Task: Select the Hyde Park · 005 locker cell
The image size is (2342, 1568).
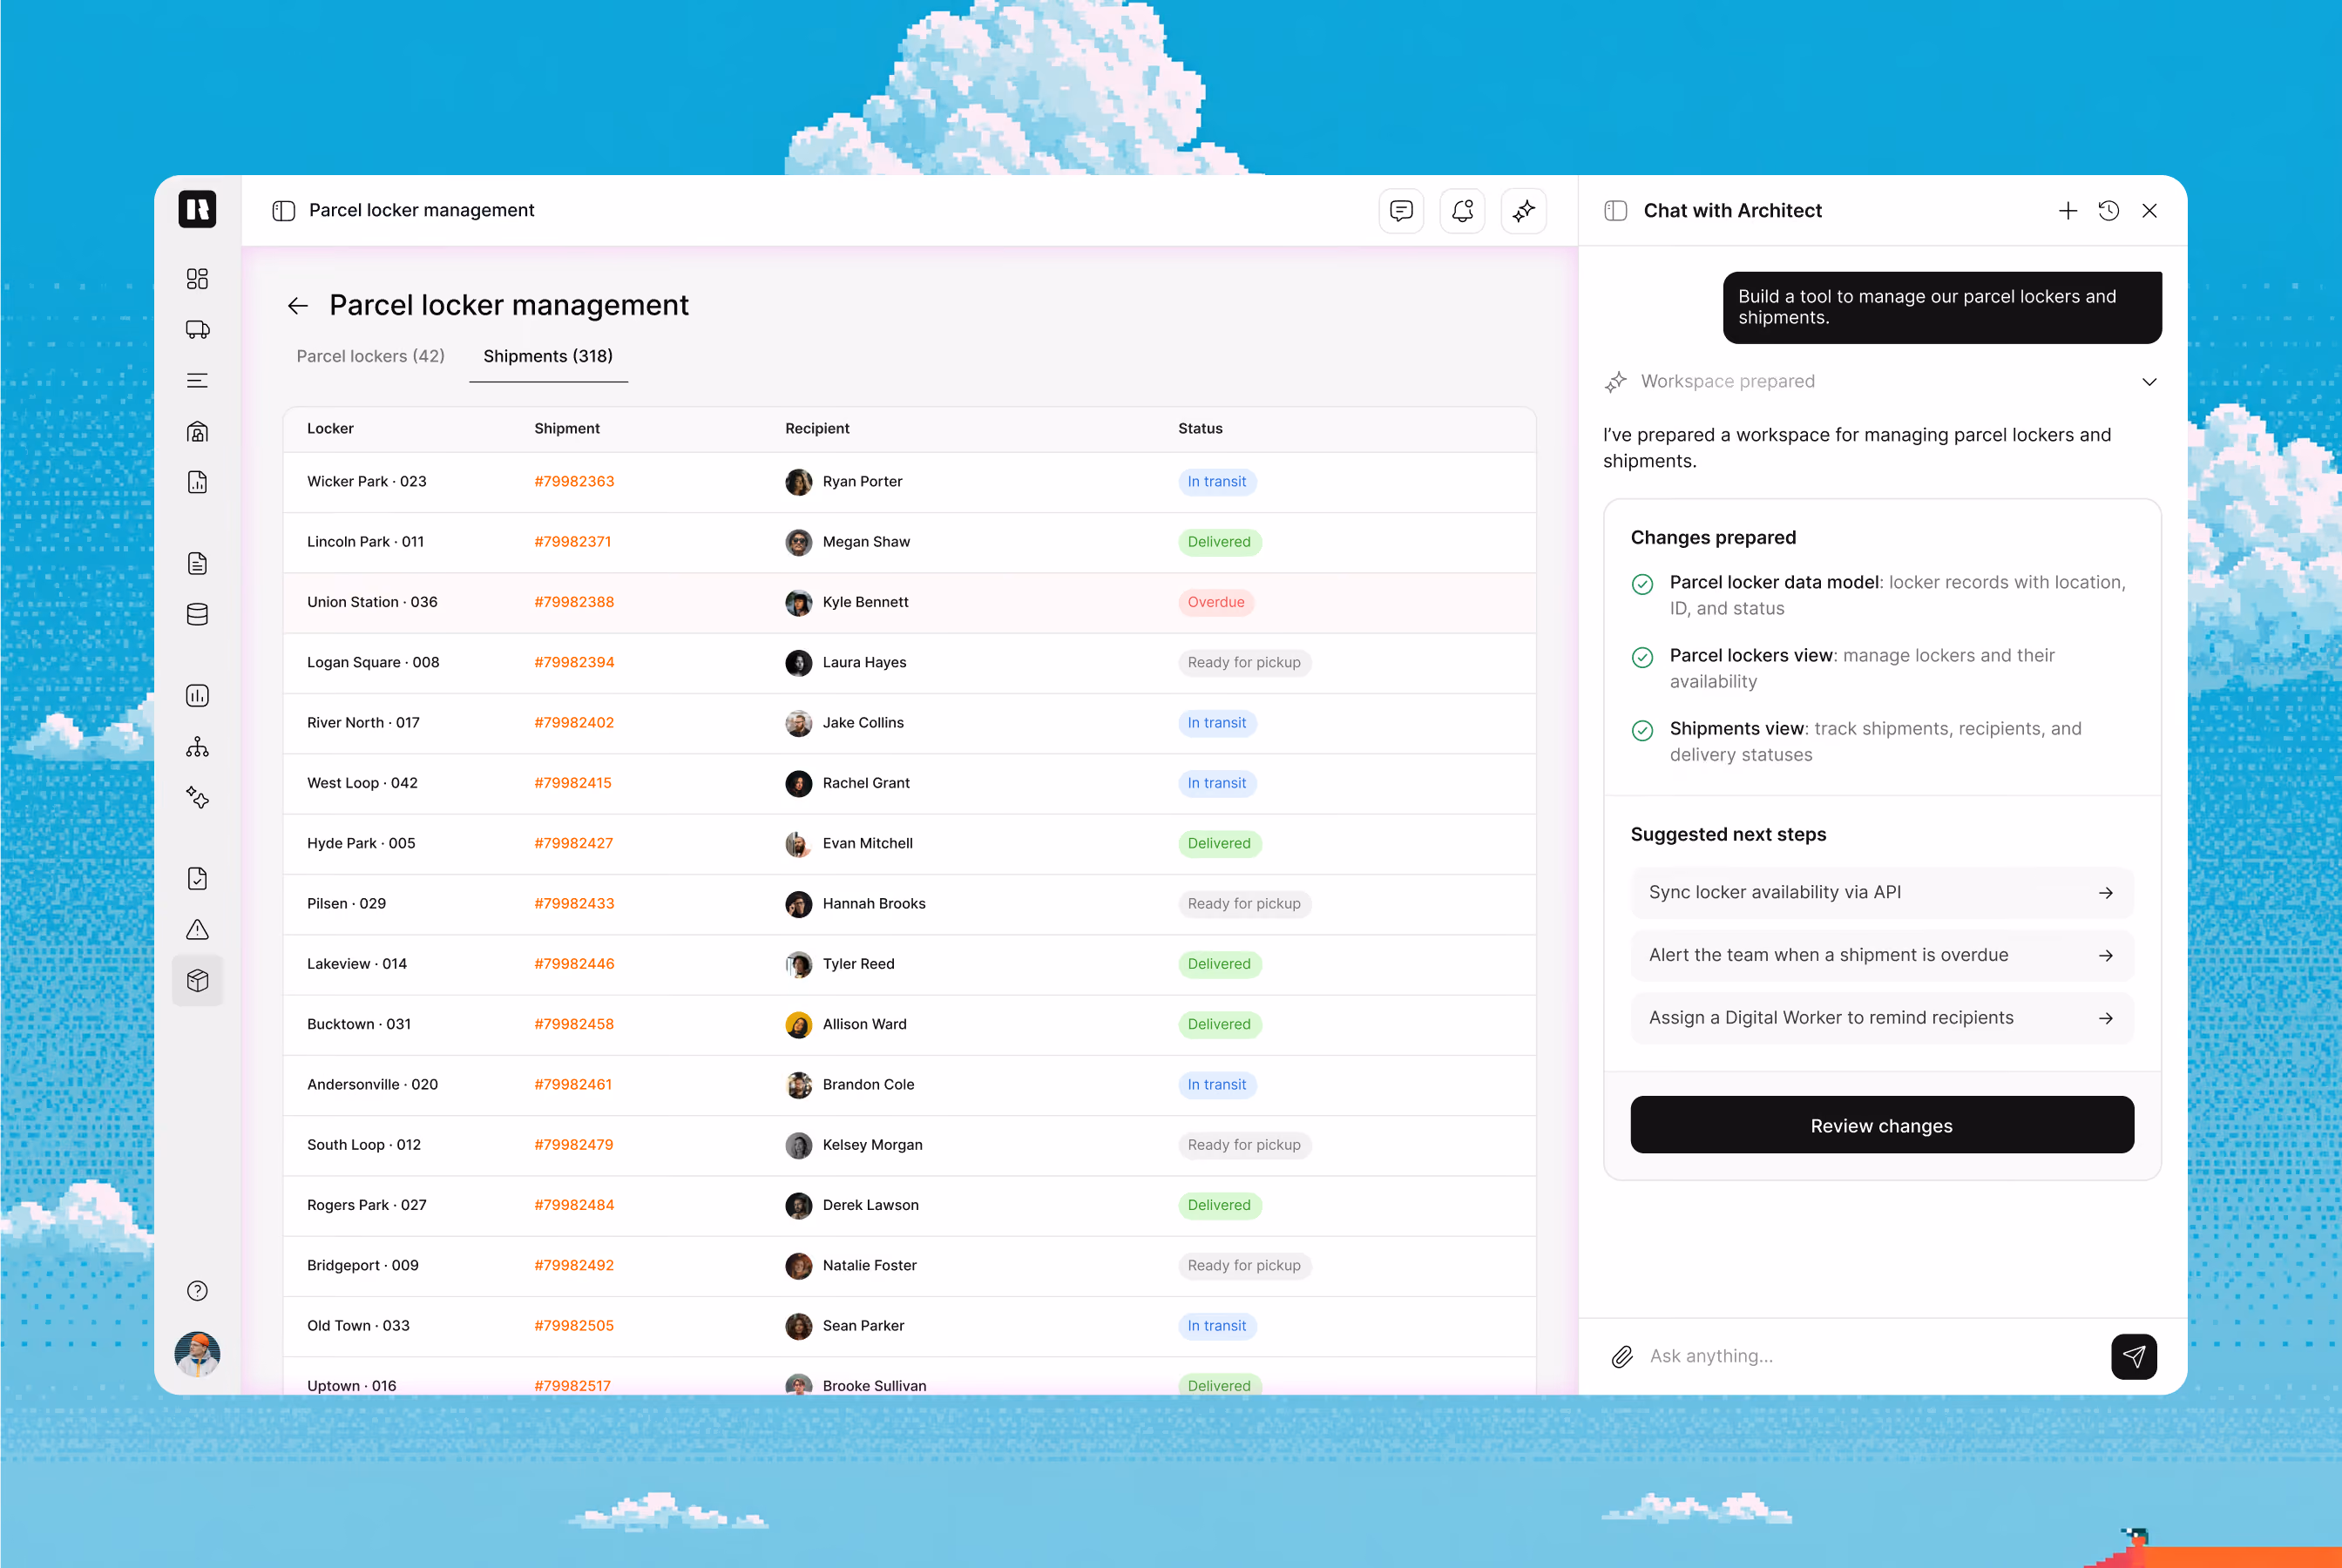Action: 361,844
